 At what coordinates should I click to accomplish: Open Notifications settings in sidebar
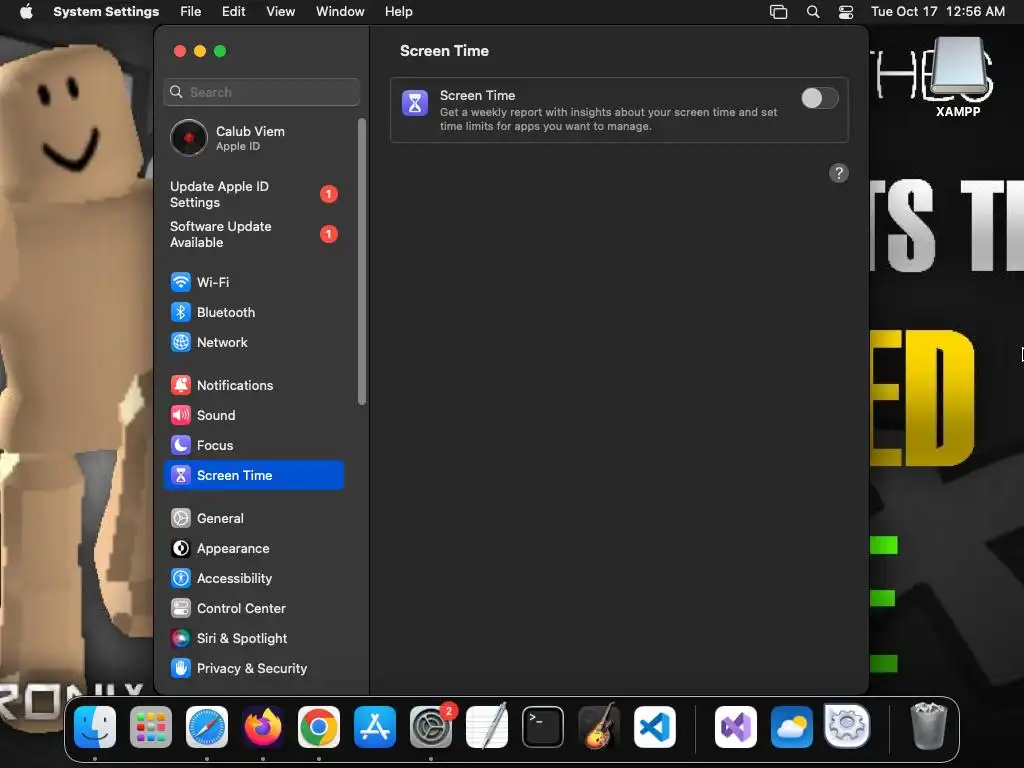click(x=254, y=385)
